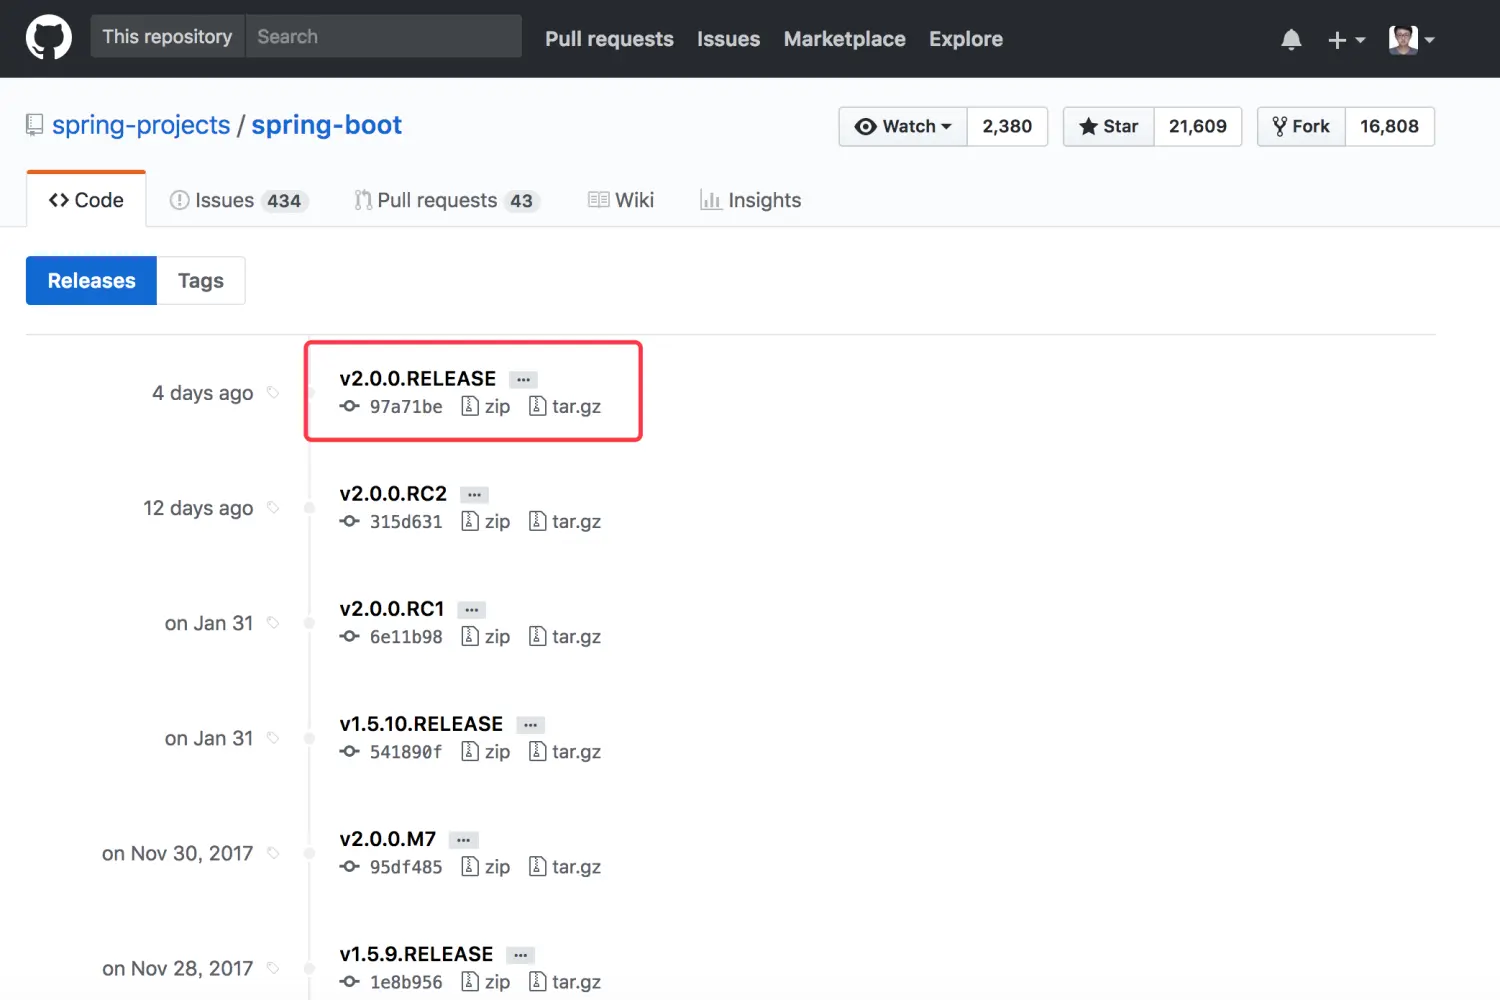
Task: Download zip for v2.0.0.RC2
Action: pos(486,521)
